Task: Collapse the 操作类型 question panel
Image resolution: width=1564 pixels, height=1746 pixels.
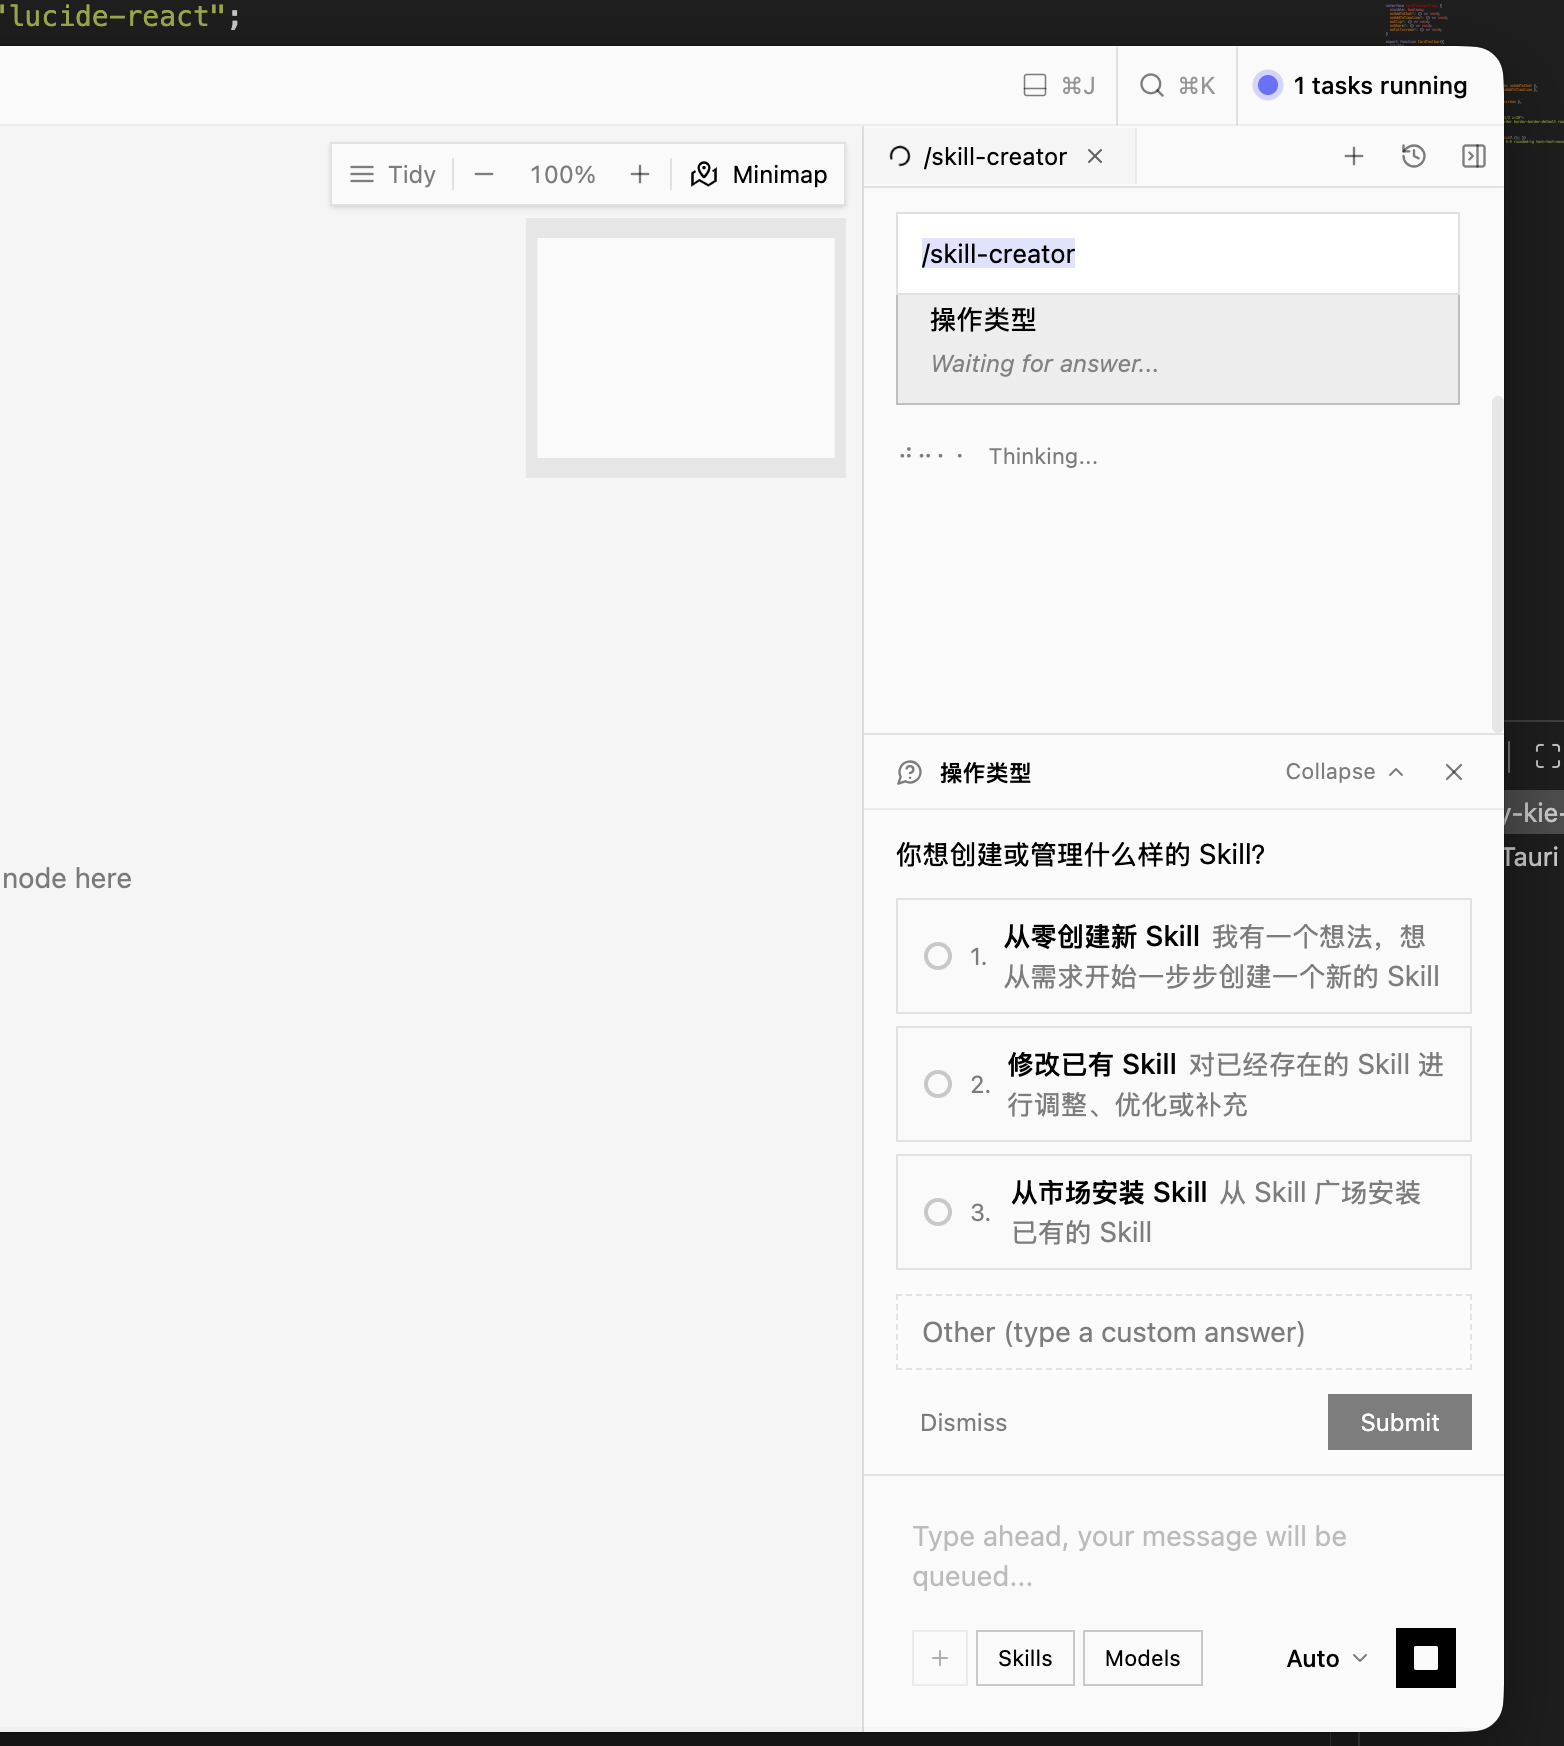Action: pyautogui.click(x=1345, y=772)
